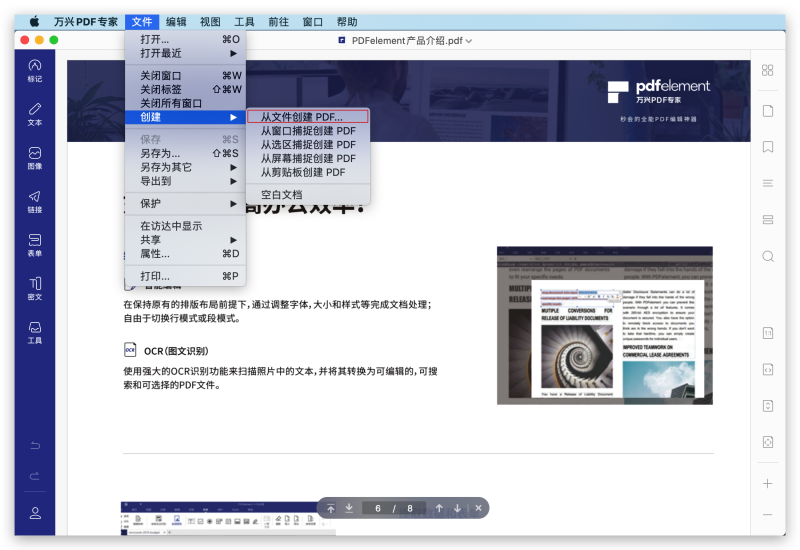
Task: Open the 链接 link tool
Action: pyautogui.click(x=35, y=202)
